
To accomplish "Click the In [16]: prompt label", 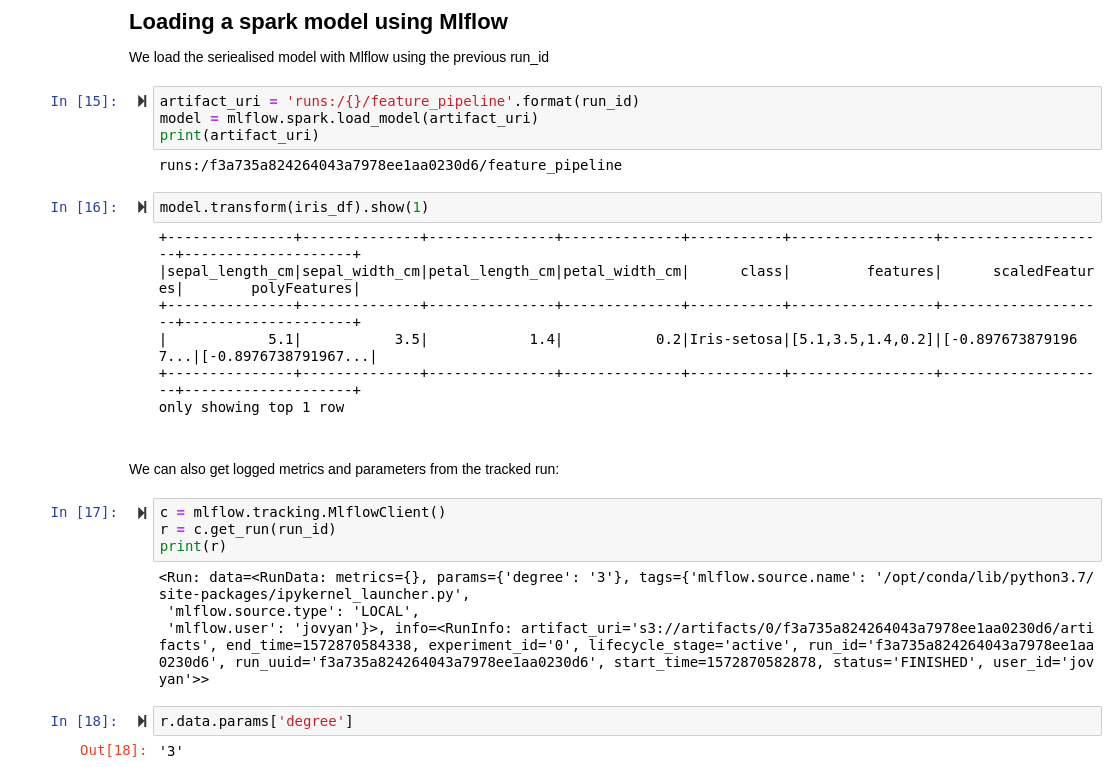I will click(x=84, y=207).
